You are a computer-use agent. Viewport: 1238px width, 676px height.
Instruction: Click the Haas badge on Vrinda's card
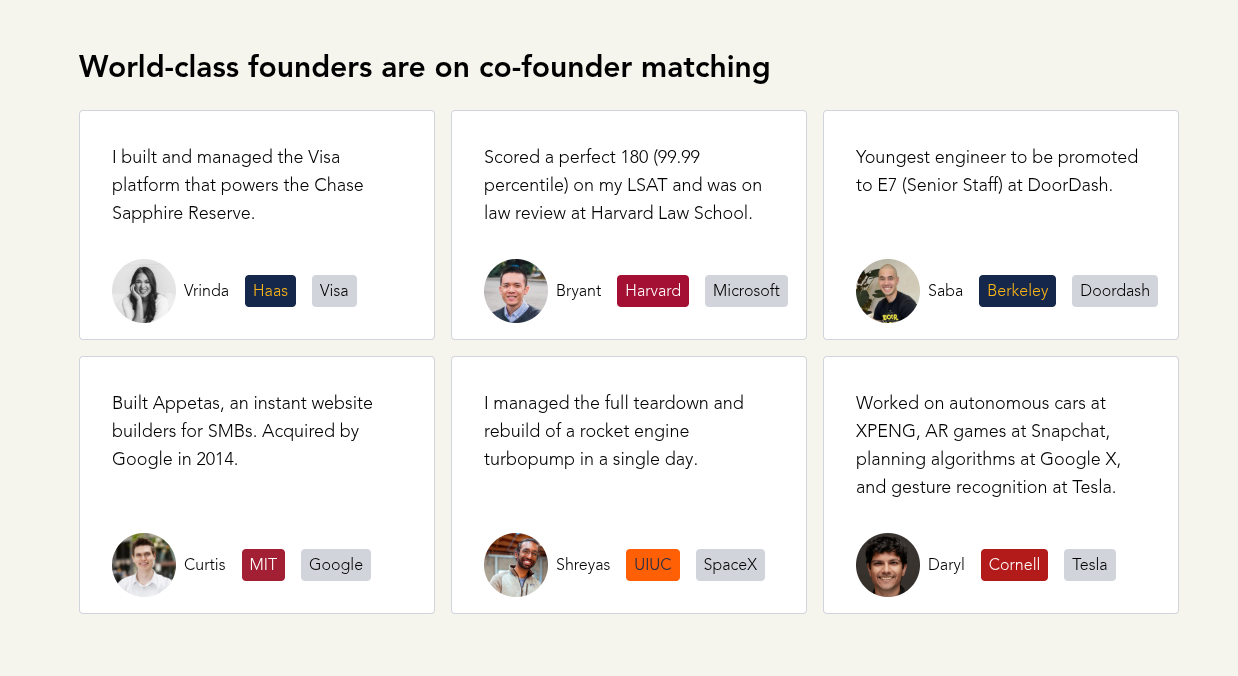pyautogui.click(x=270, y=290)
